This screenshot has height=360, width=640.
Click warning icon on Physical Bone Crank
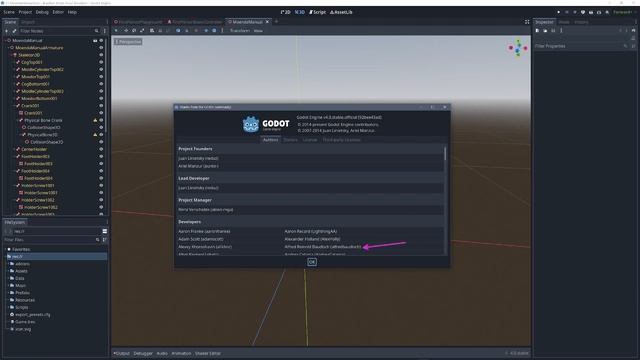click(95, 120)
